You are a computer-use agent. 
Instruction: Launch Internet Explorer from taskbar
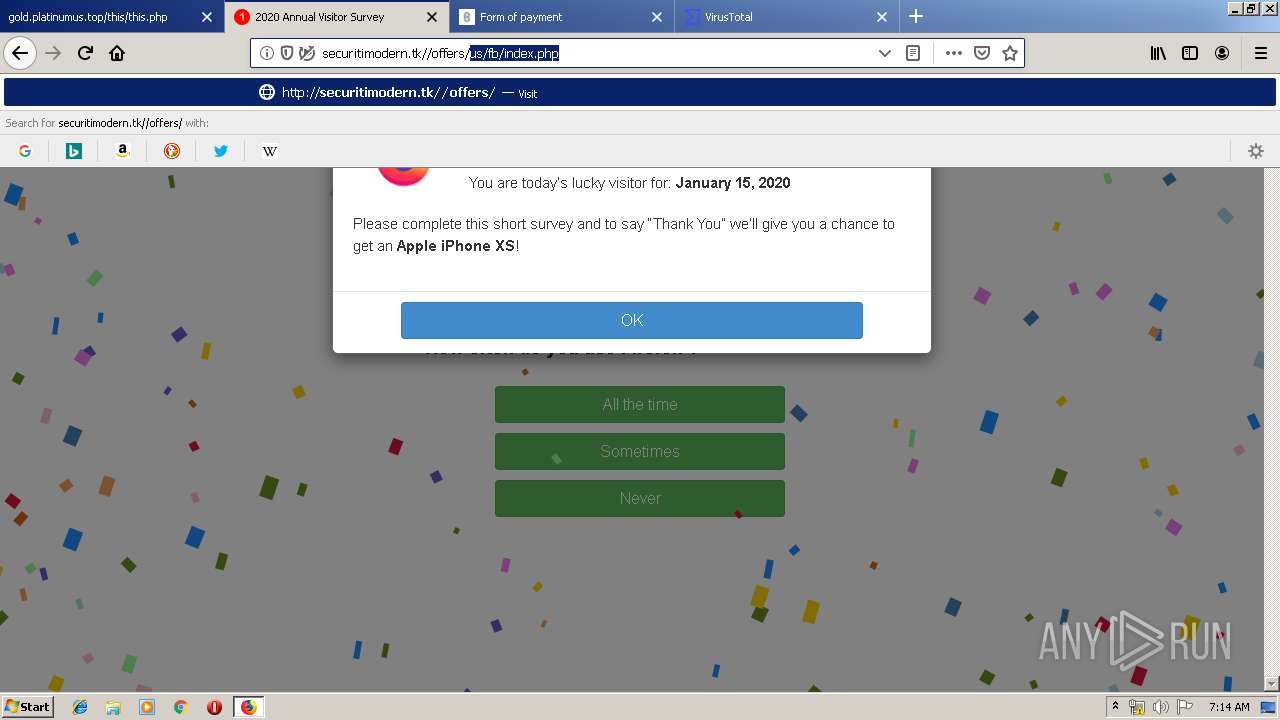(x=80, y=707)
